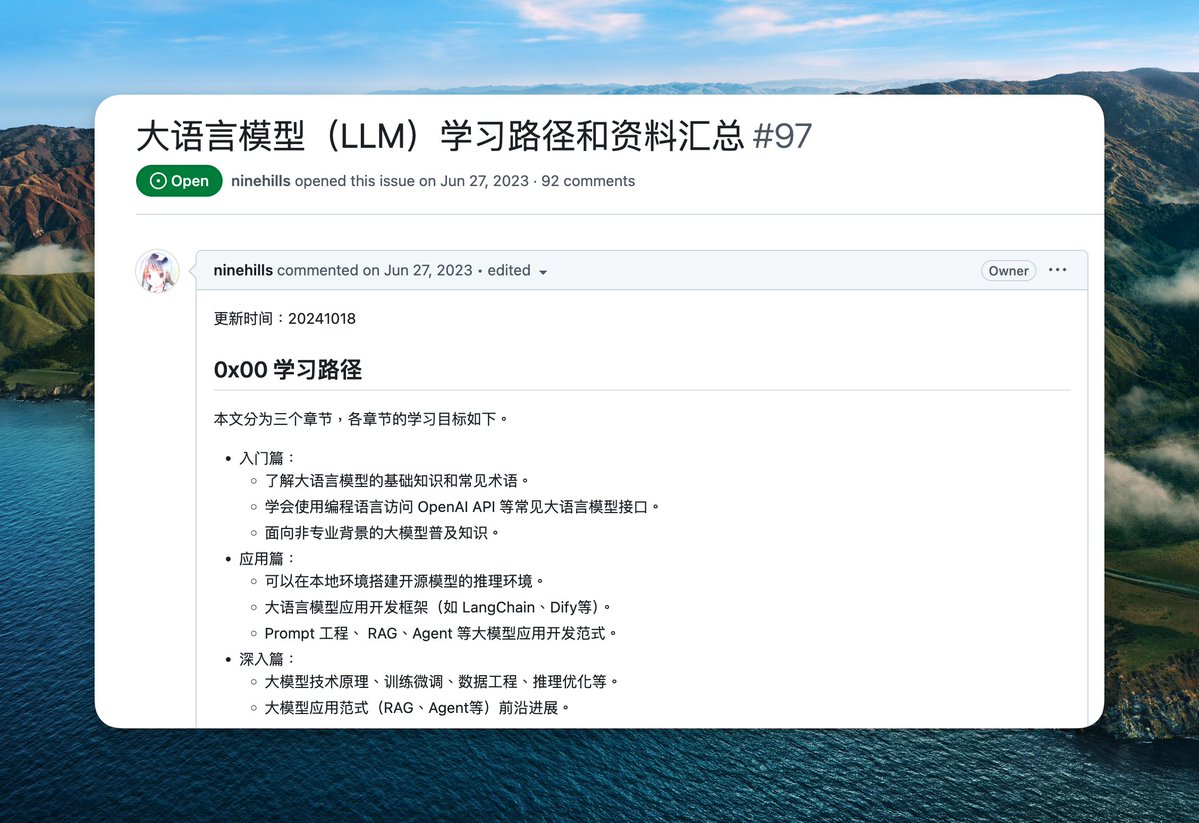Click the line mentioning LangChain、Dify
The width and height of the screenshot is (1199, 823).
(x=437, y=607)
